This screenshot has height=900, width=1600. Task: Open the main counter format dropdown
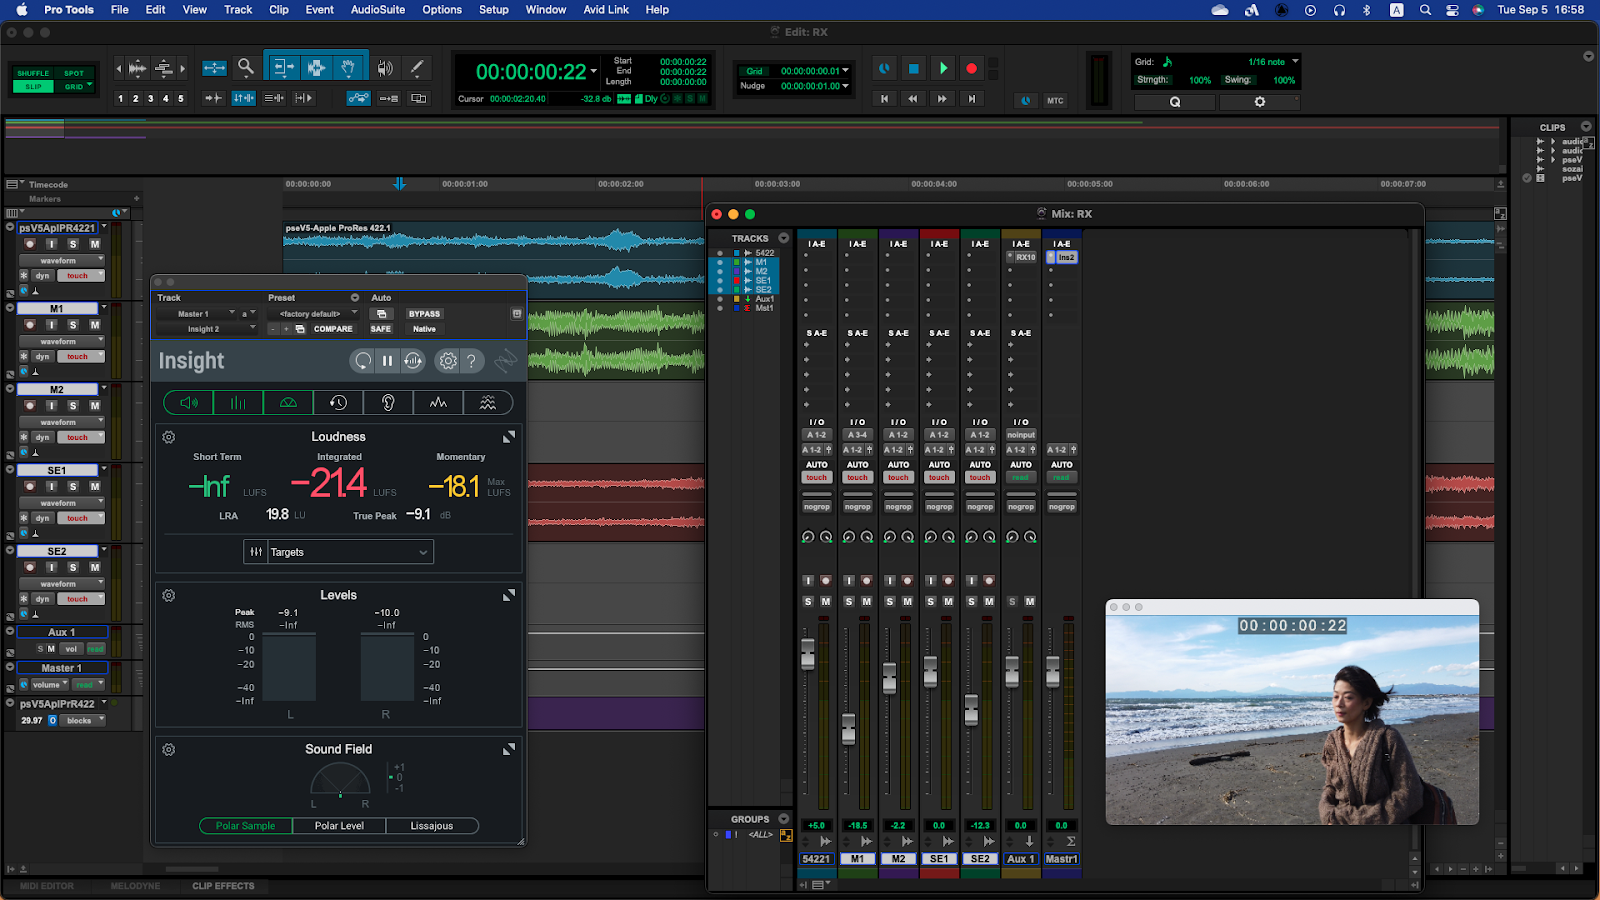(x=594, y=72)
